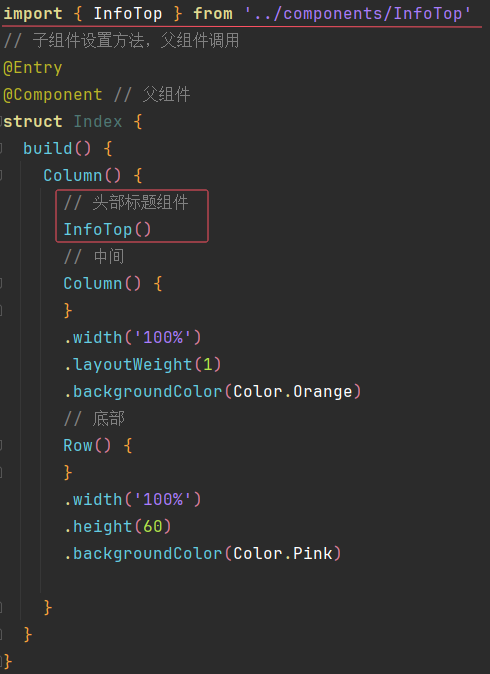Click the Index struct name
This screenshot has width=490, height=674.
click(x=98, y=122)
